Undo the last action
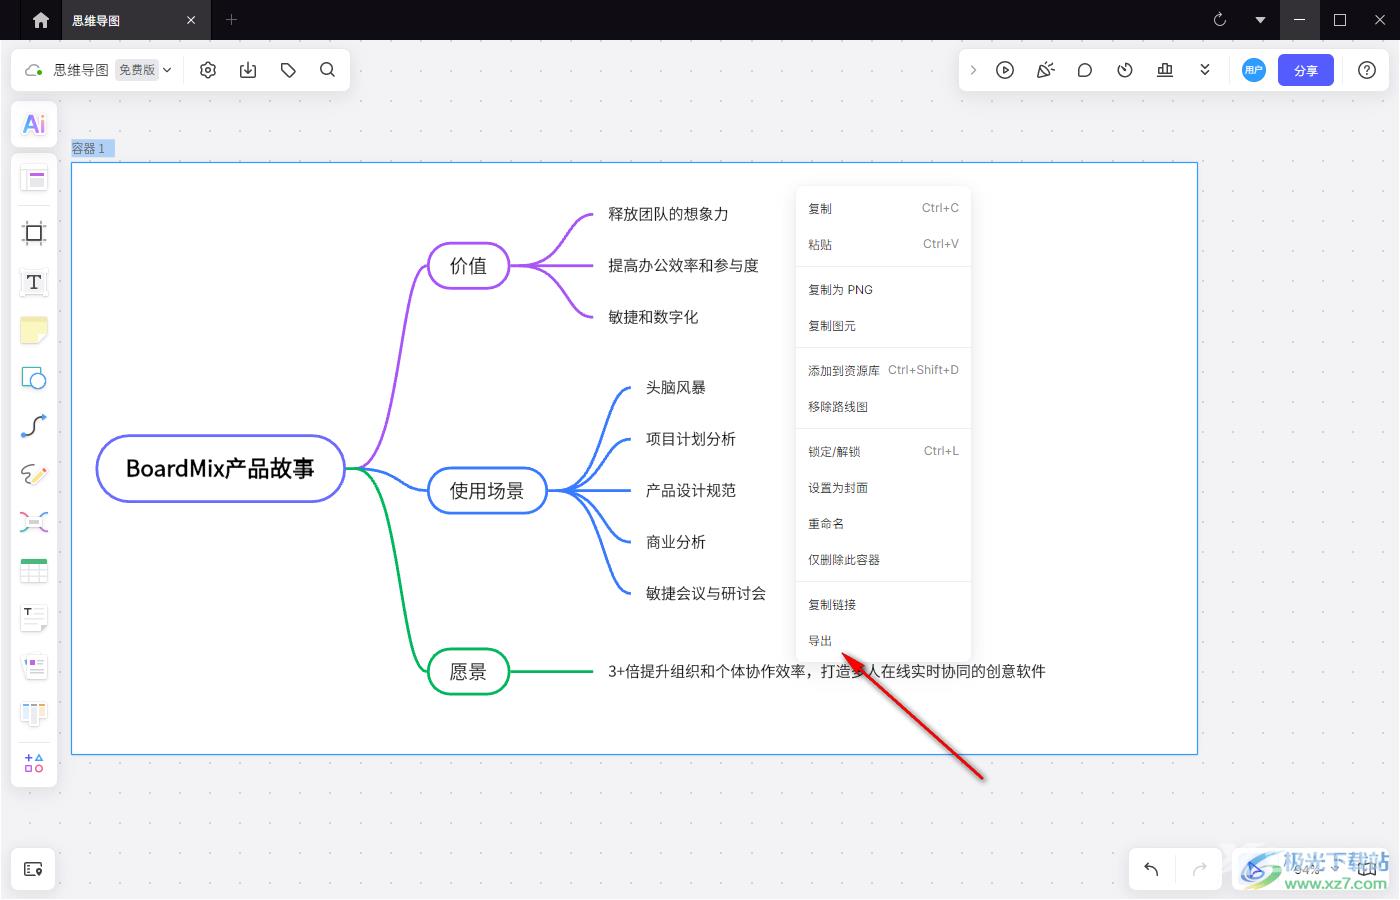This screenshot has height=900, width=1400. pyautogui.click(x=1151, y=869)
